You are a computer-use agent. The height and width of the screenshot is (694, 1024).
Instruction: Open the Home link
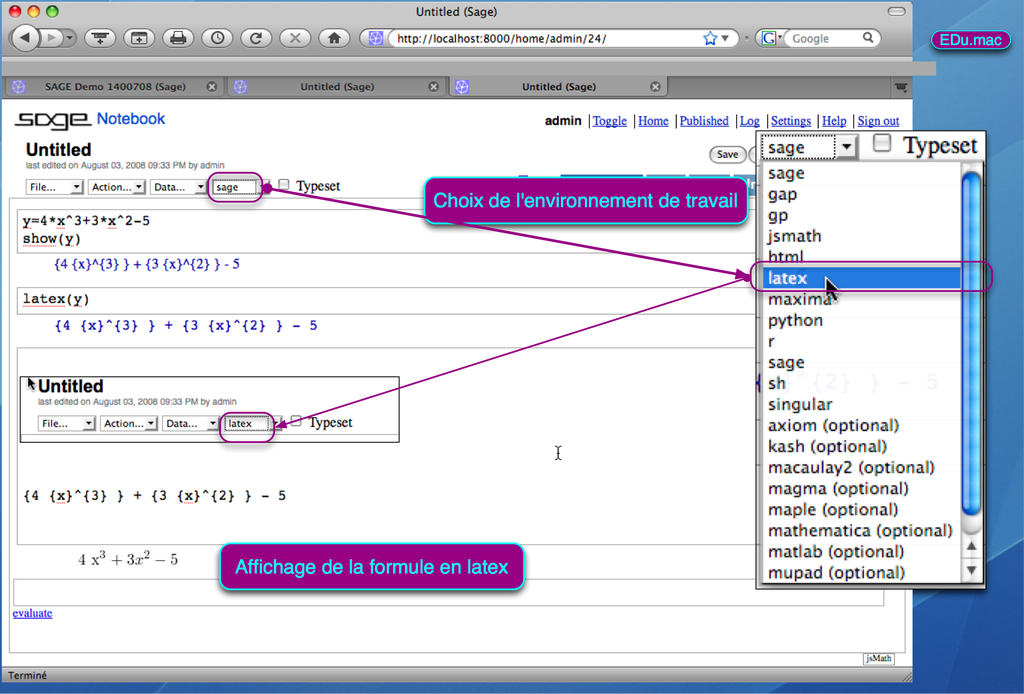[653, 121]
